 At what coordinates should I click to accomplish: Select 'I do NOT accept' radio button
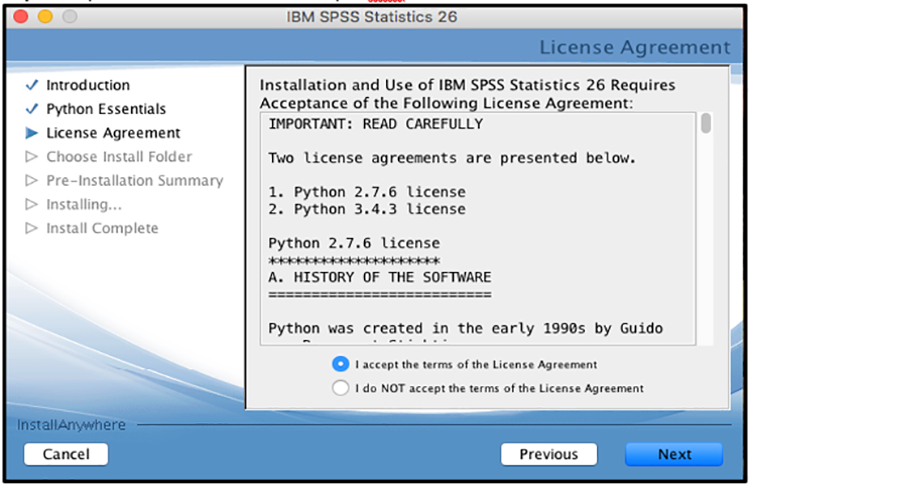(x=340, y=388)
